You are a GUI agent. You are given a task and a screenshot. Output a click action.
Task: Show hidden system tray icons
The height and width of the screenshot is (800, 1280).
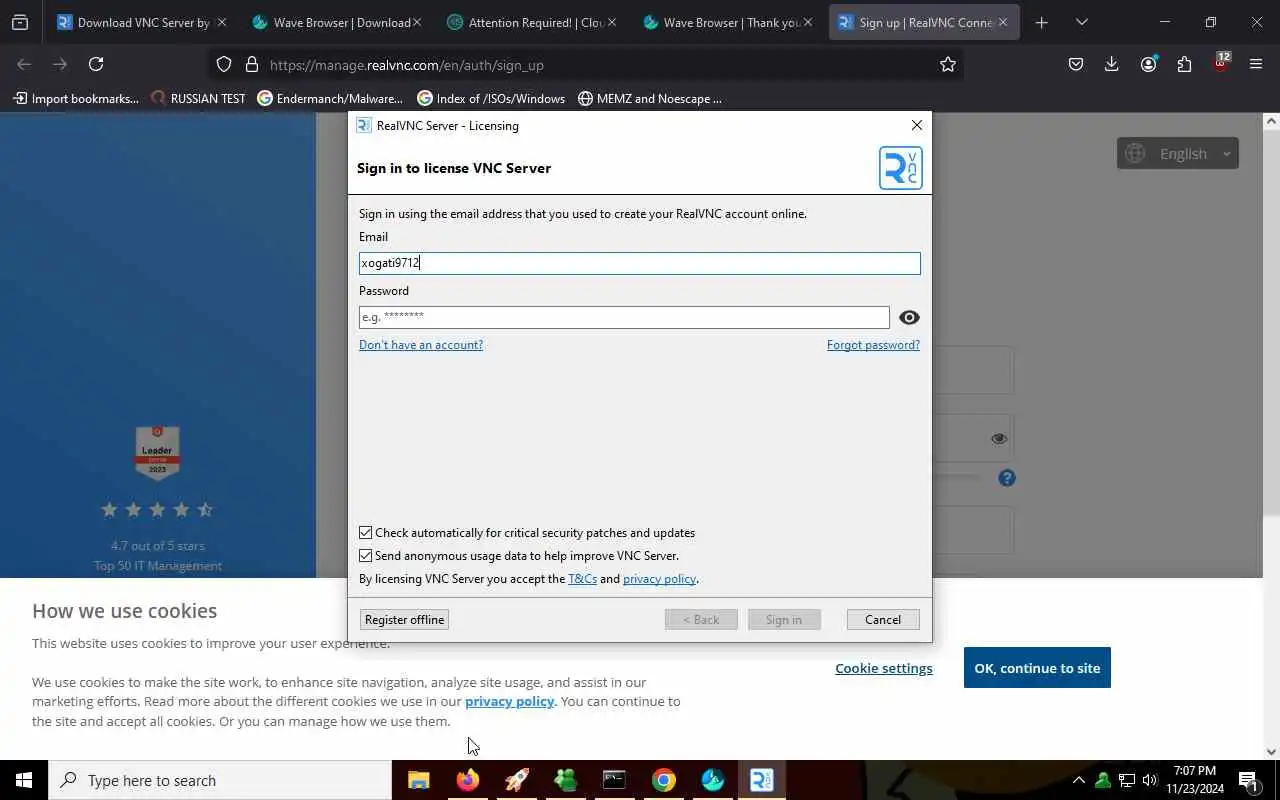coord(1078,780)
